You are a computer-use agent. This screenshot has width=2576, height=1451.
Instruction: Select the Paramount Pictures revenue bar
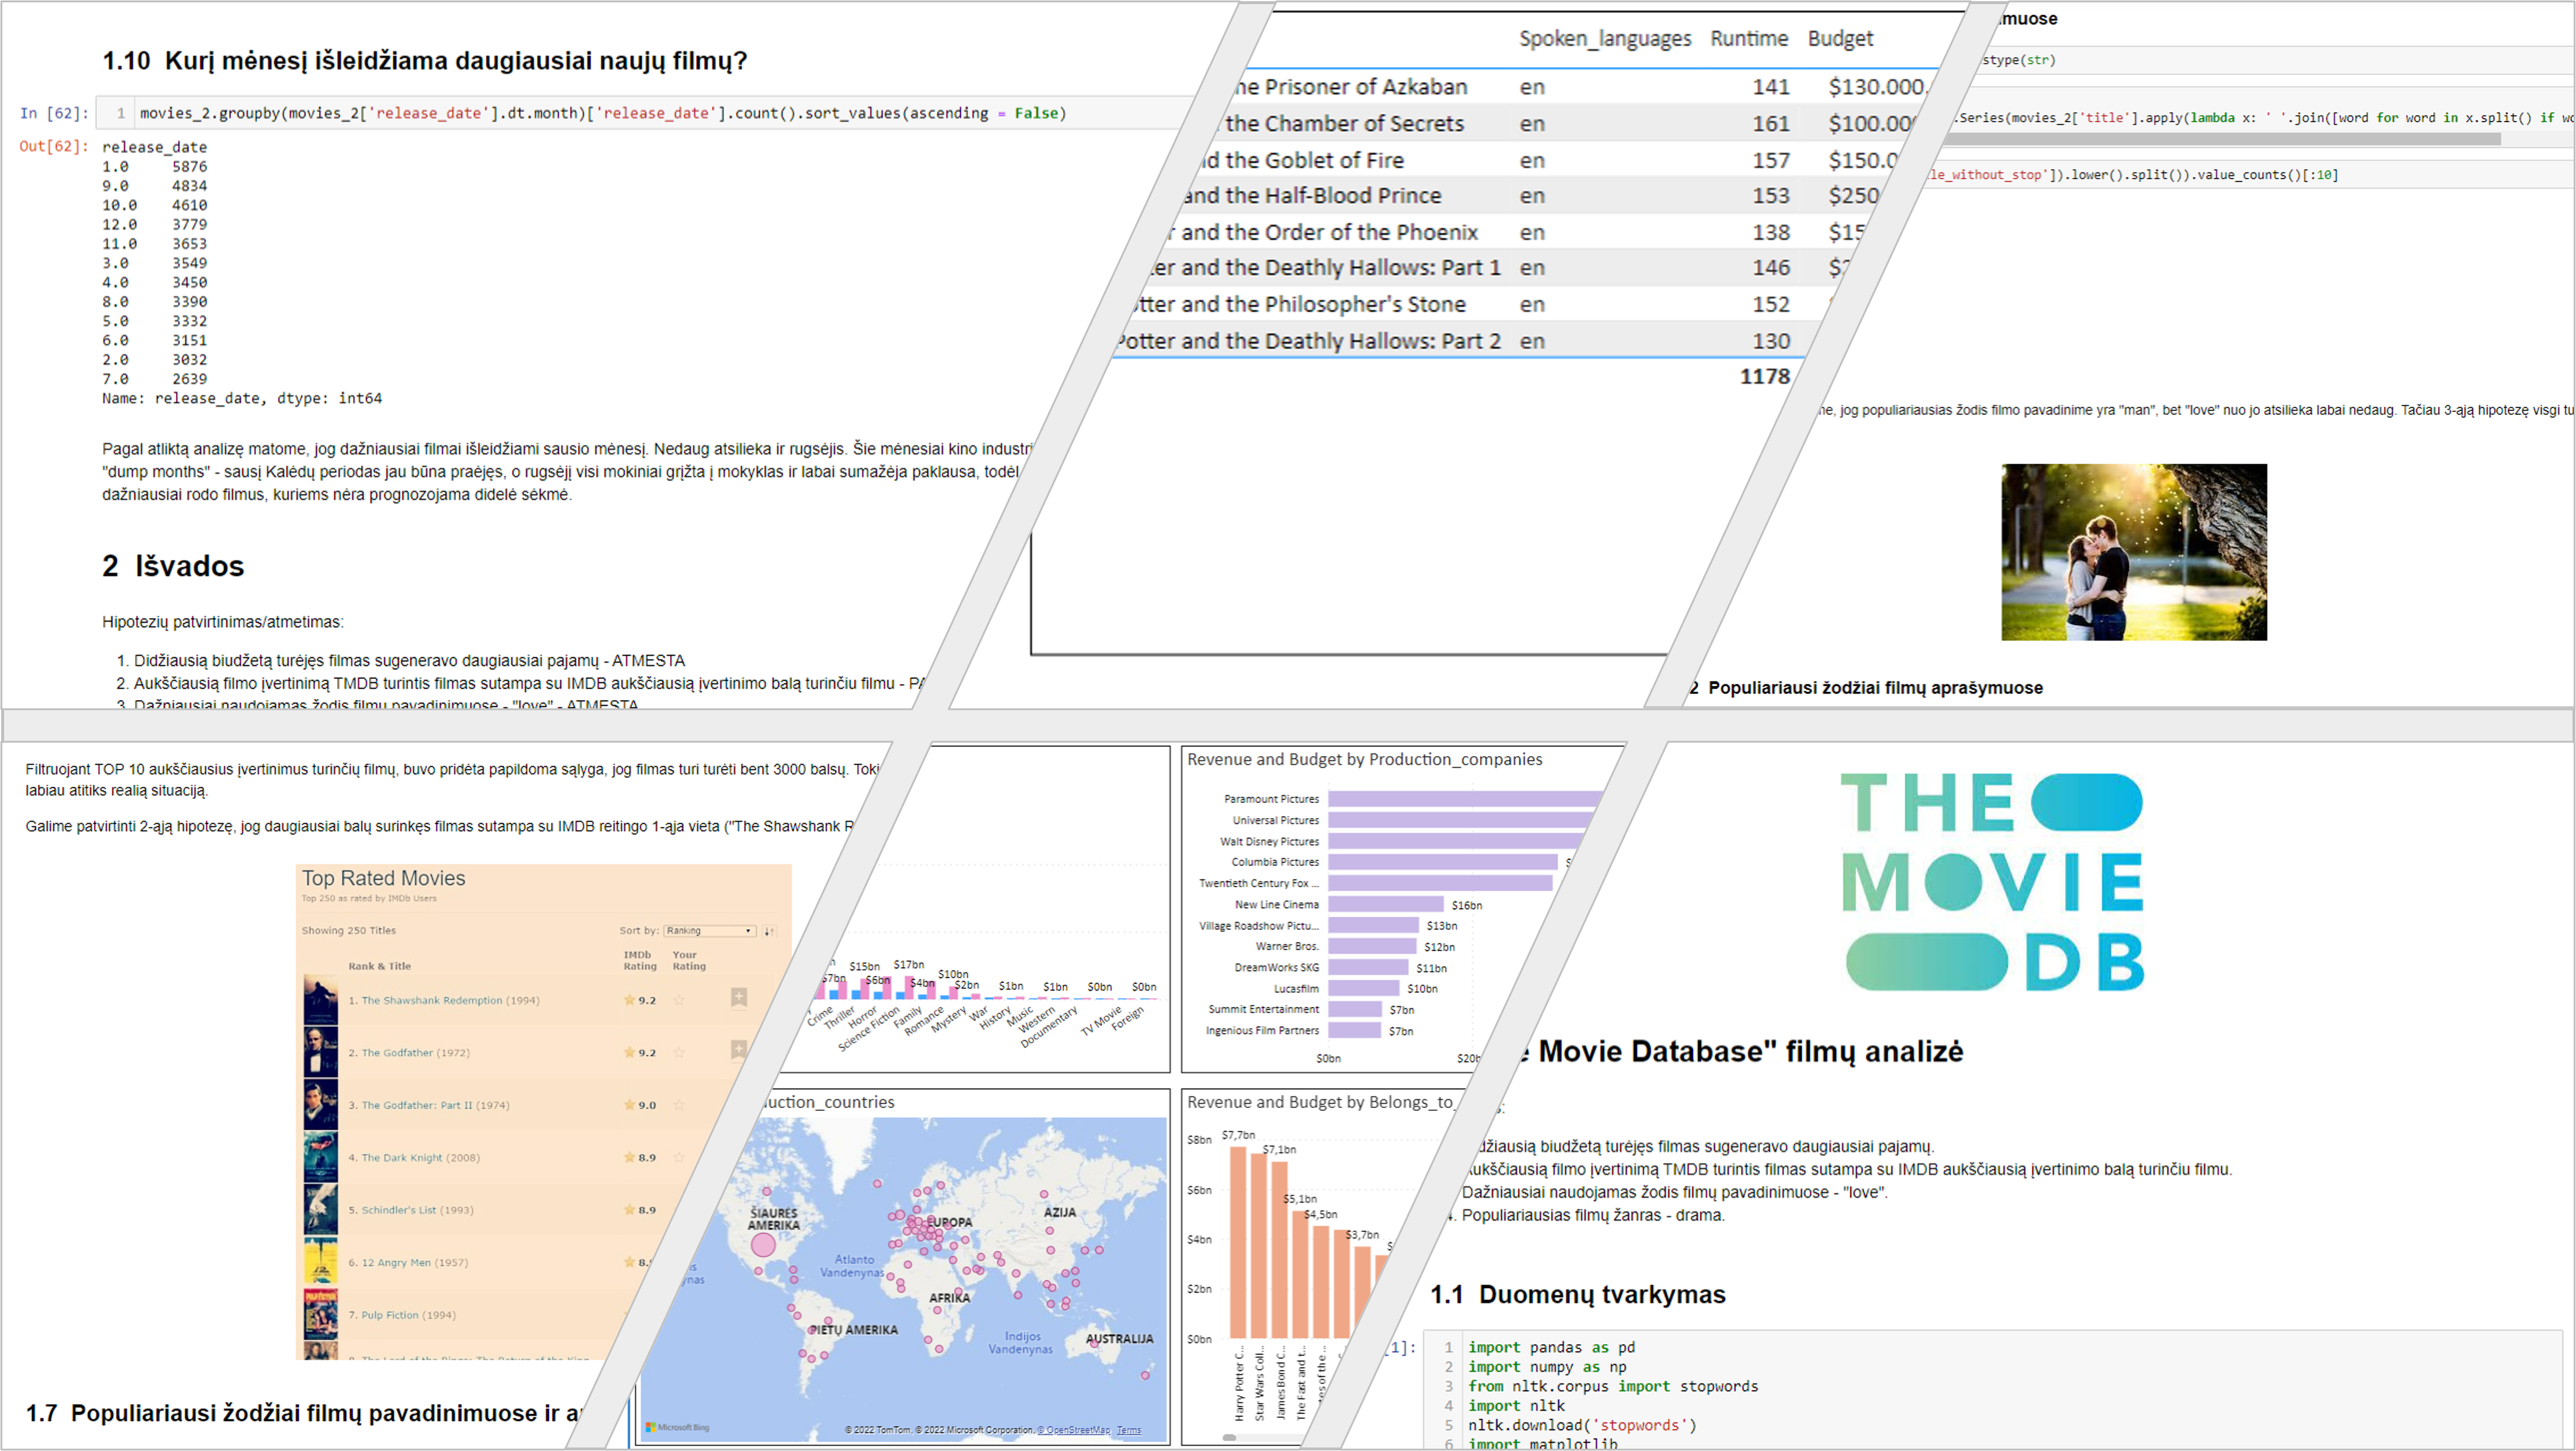click(1460, 799)
